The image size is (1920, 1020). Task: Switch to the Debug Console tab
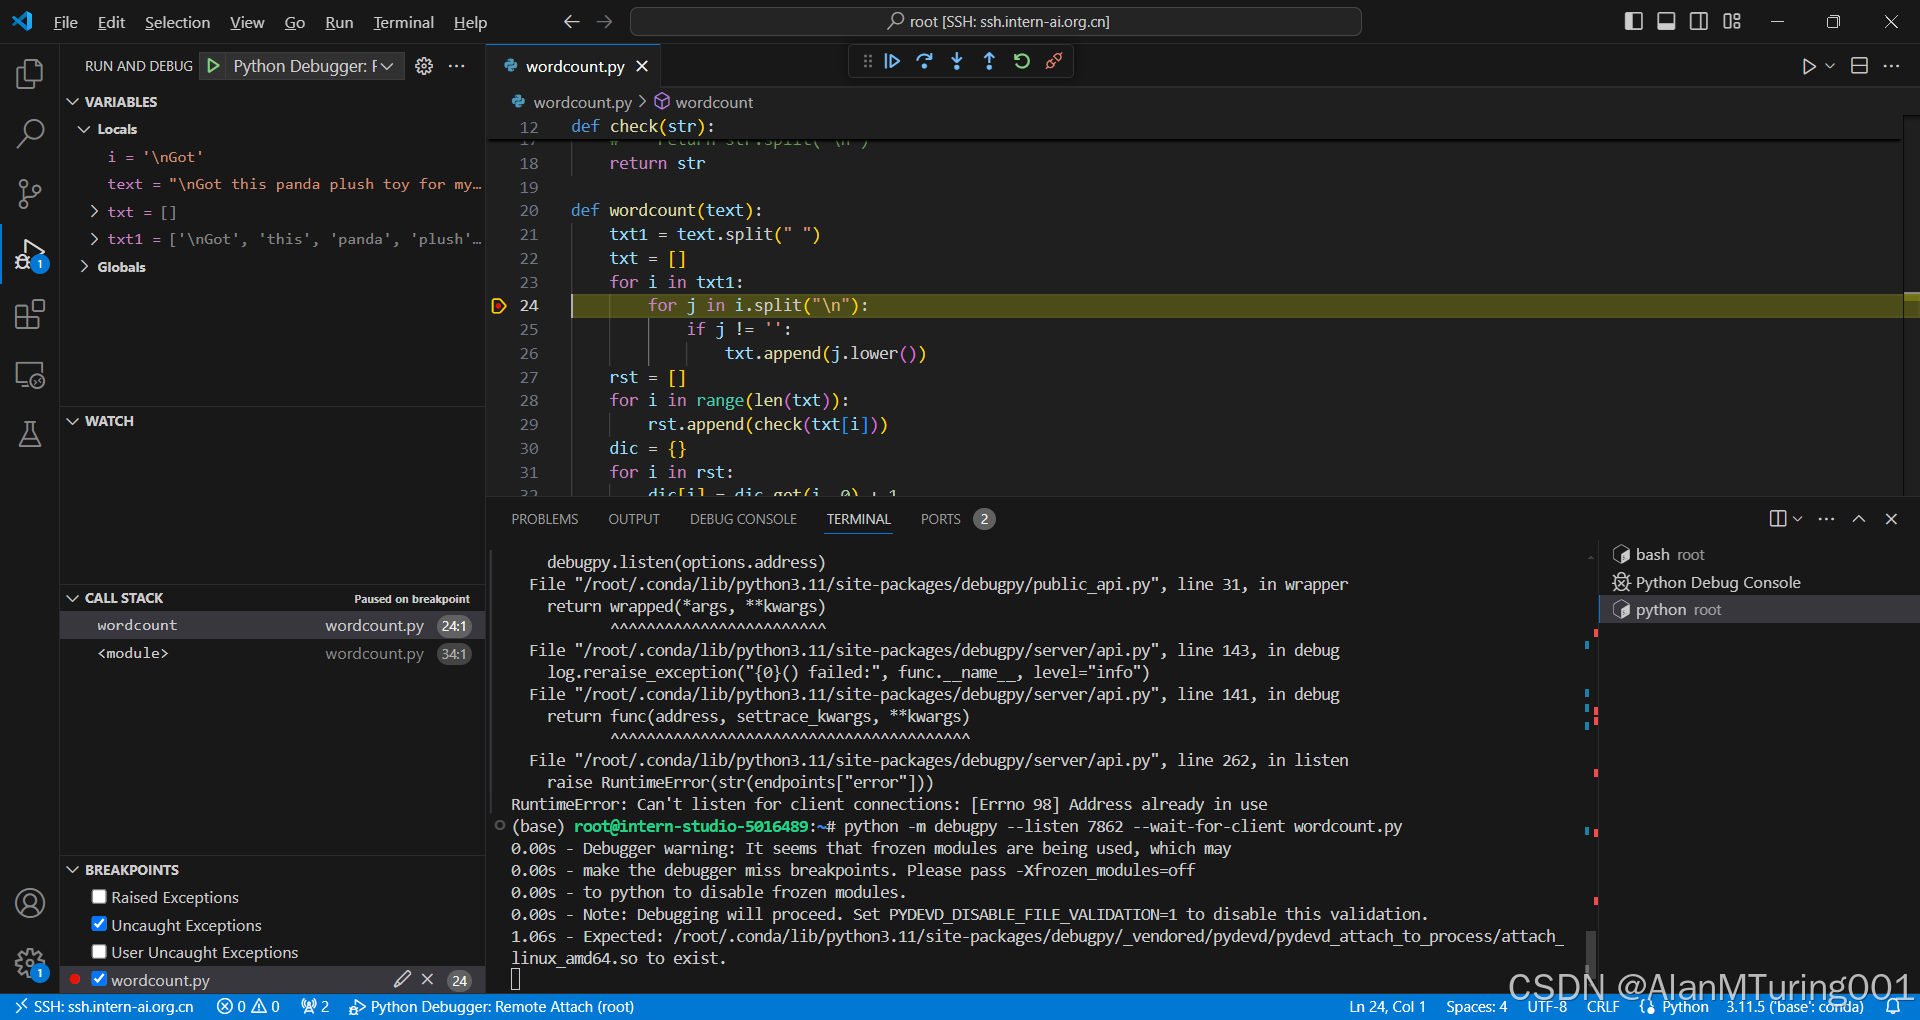(x=742, y=519)
